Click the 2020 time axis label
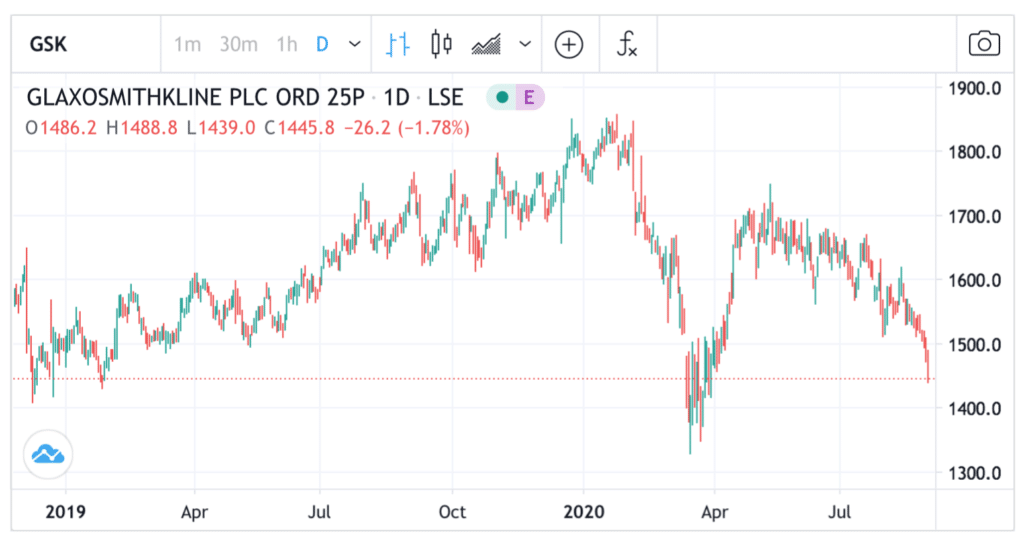This screenshot has width=1024, height=546. click(x=584, y=511)
